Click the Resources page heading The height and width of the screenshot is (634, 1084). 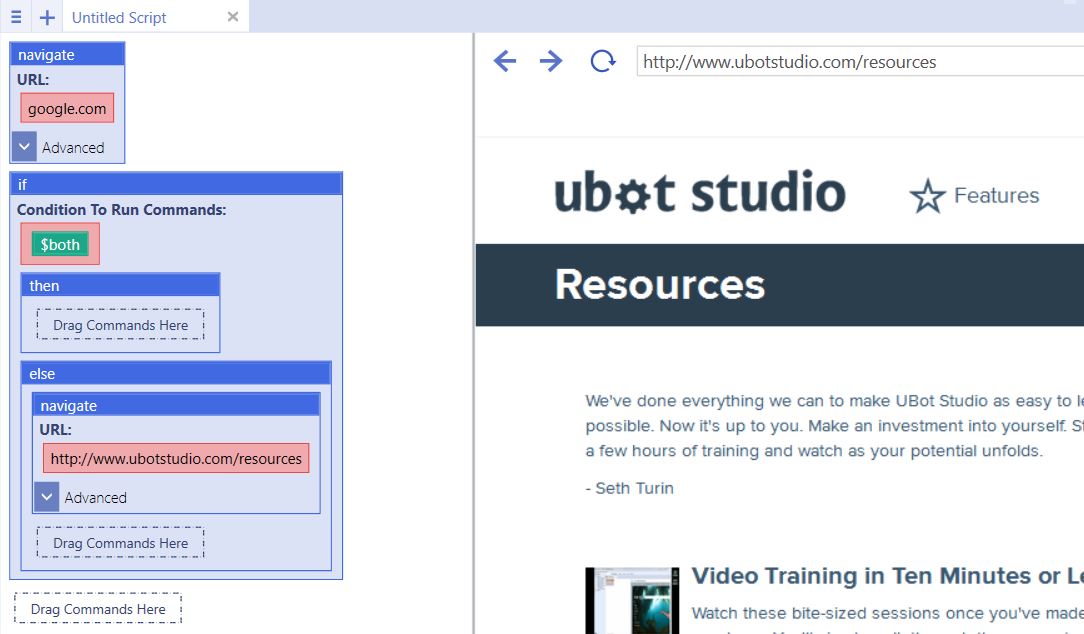[660, 284]
